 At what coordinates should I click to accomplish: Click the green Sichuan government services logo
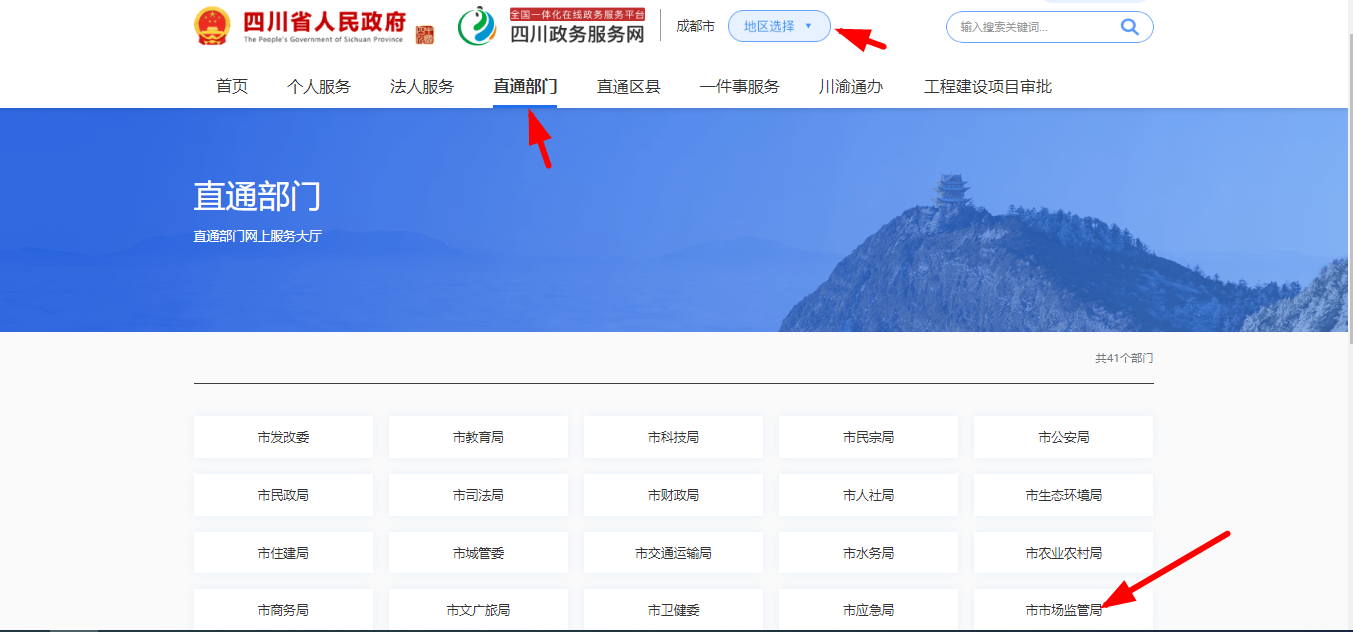click(x=477, y=27)
